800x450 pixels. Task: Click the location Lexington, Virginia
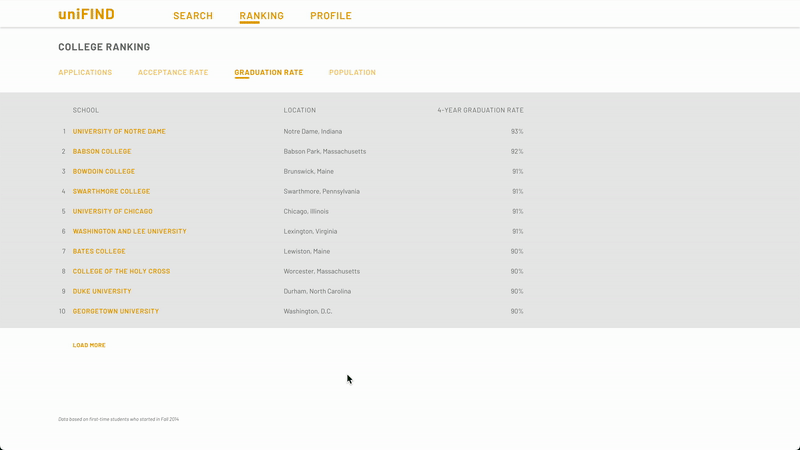310,231
